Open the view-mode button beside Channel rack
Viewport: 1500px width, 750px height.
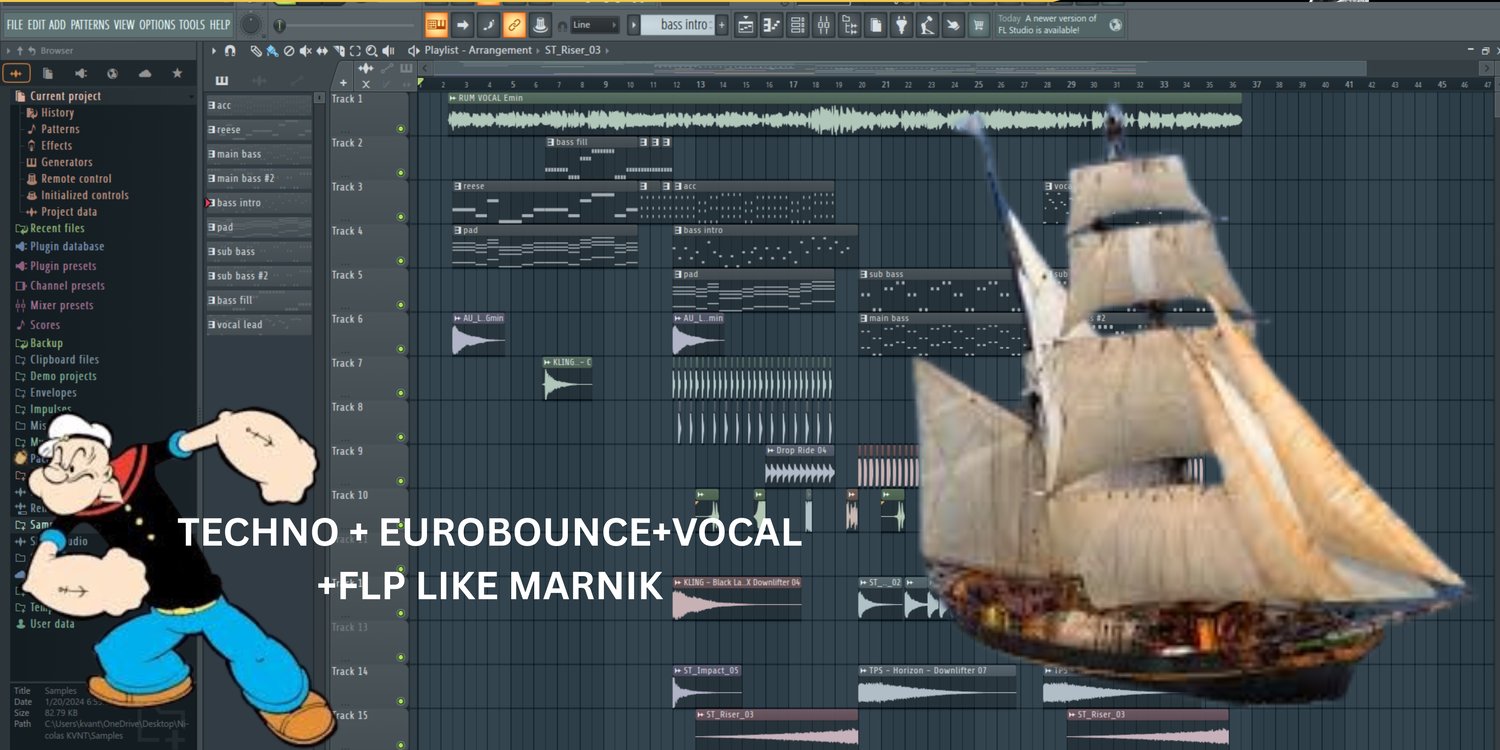coord(771,25)
